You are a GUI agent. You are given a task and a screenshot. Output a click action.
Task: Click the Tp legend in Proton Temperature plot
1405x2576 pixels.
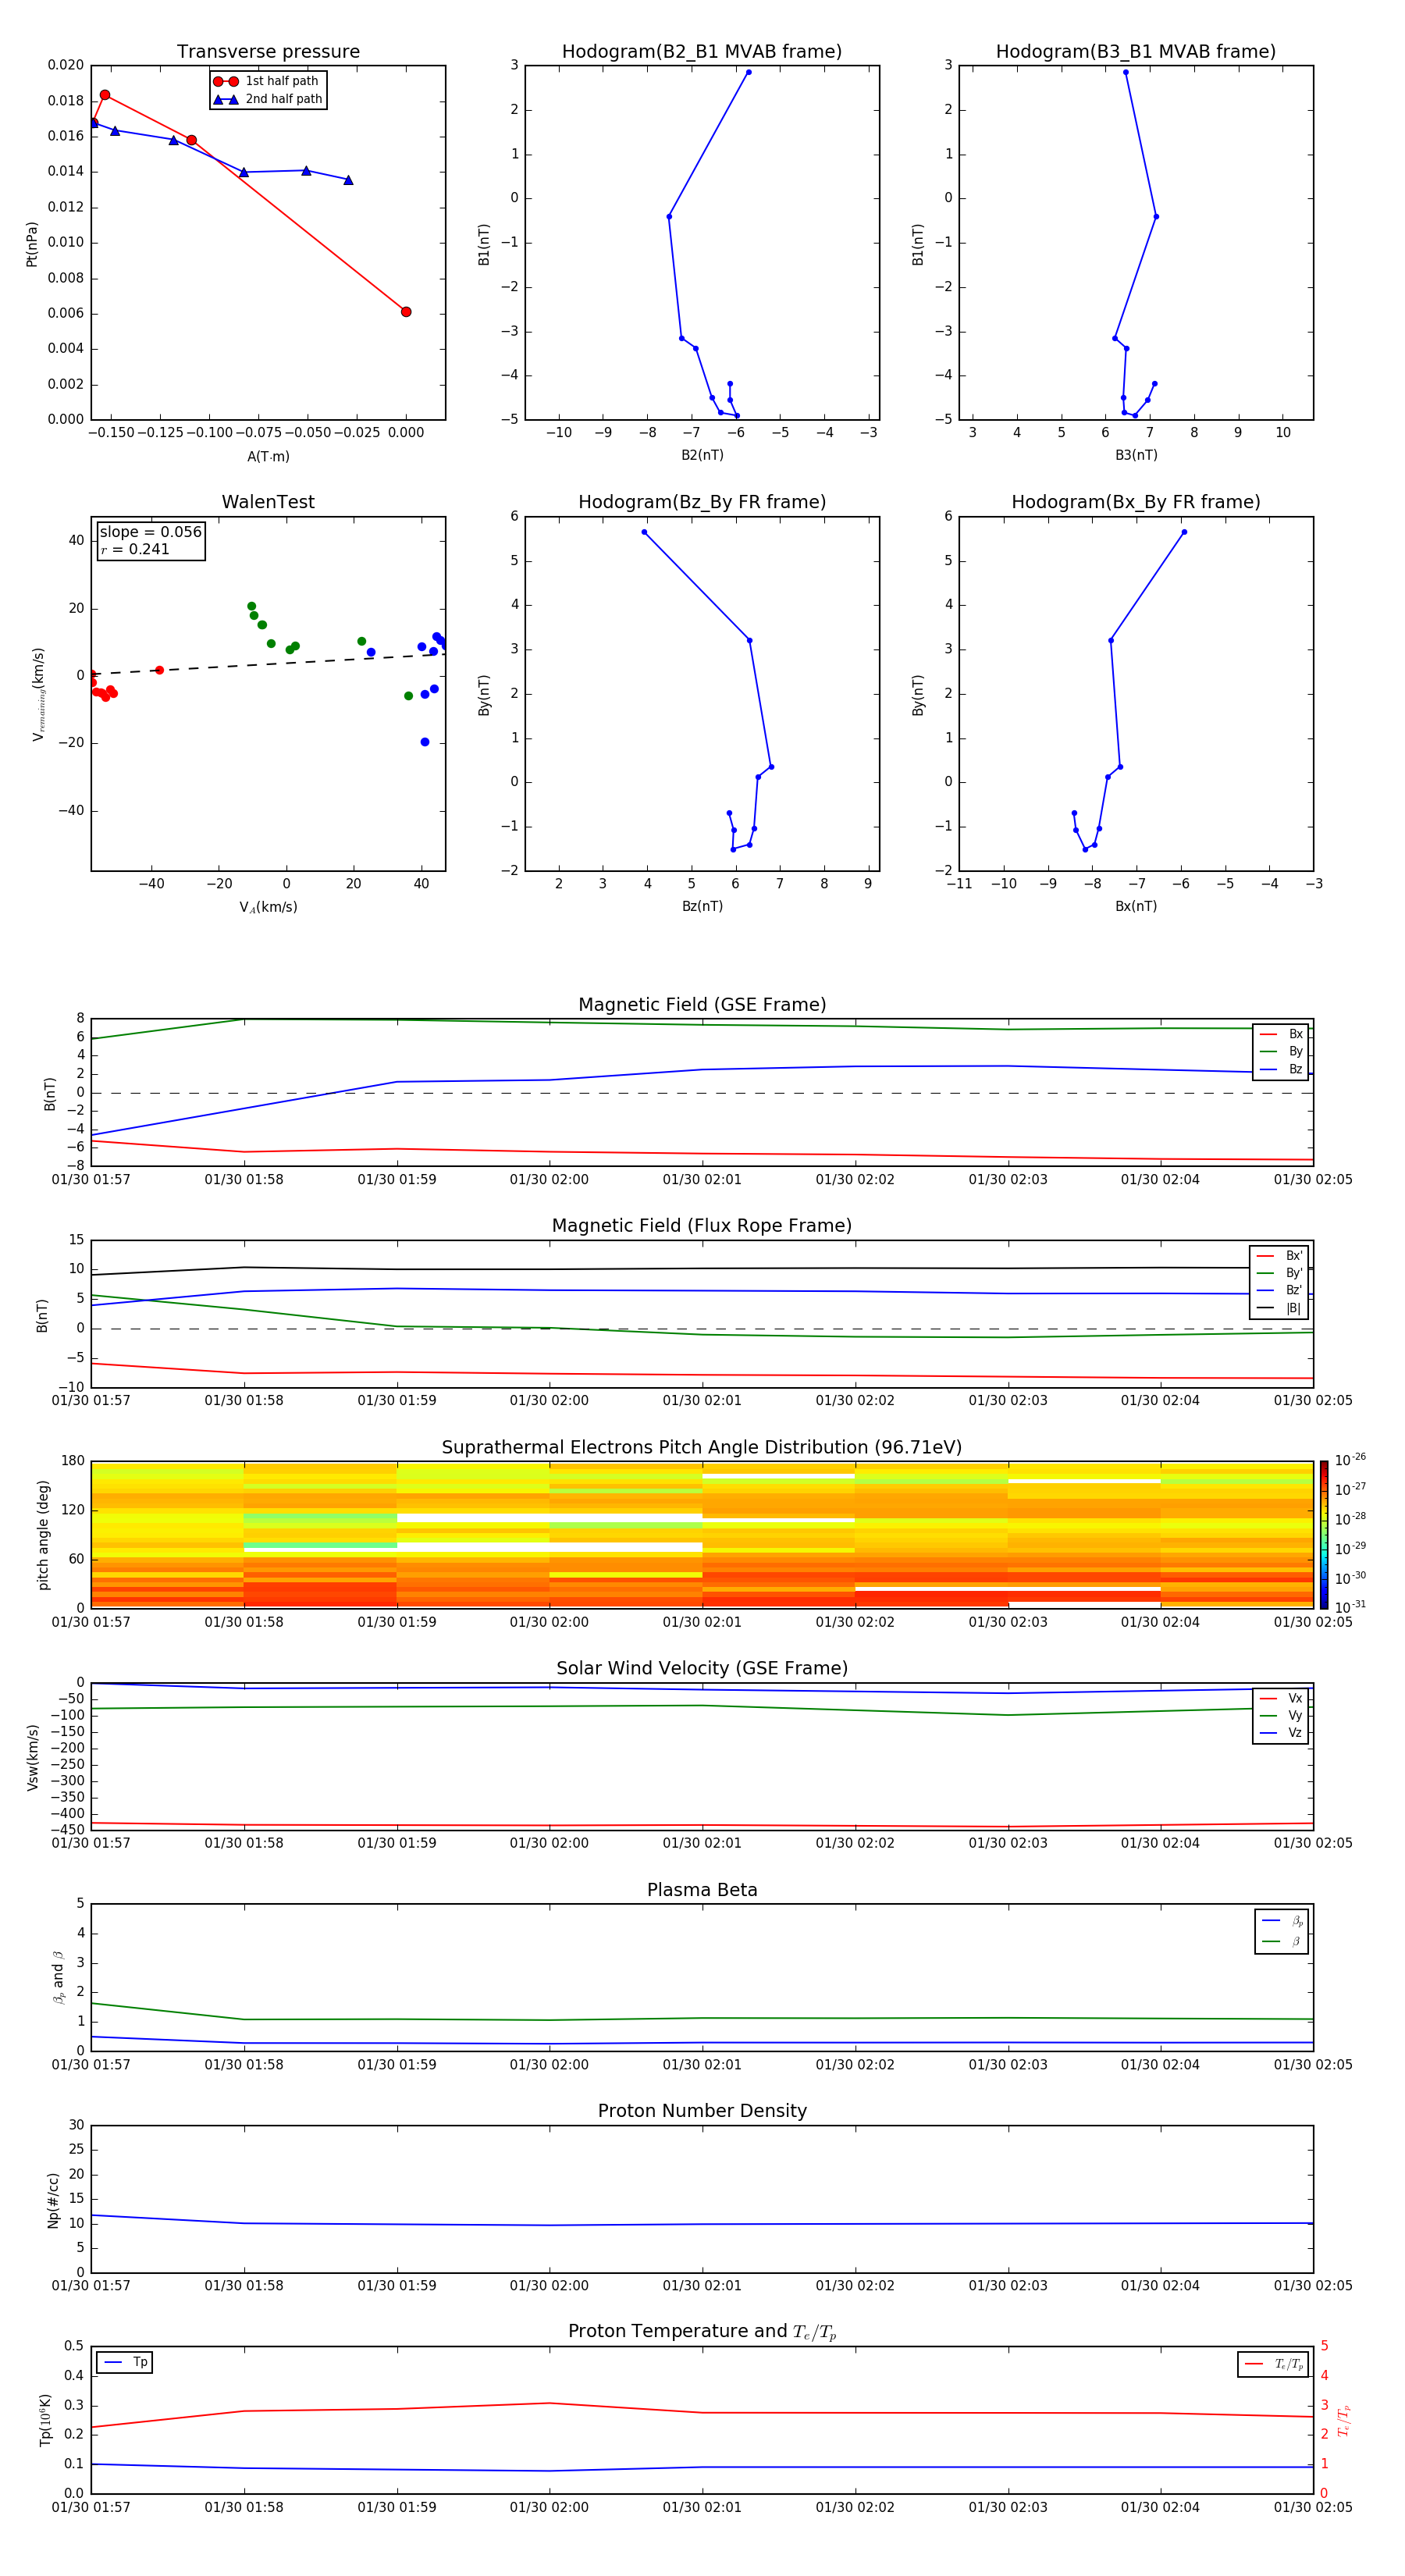[125, 2362]
